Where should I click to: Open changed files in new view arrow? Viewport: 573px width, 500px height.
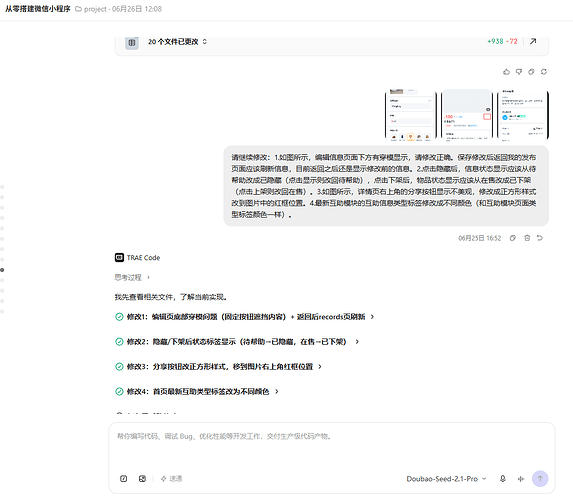533,41
